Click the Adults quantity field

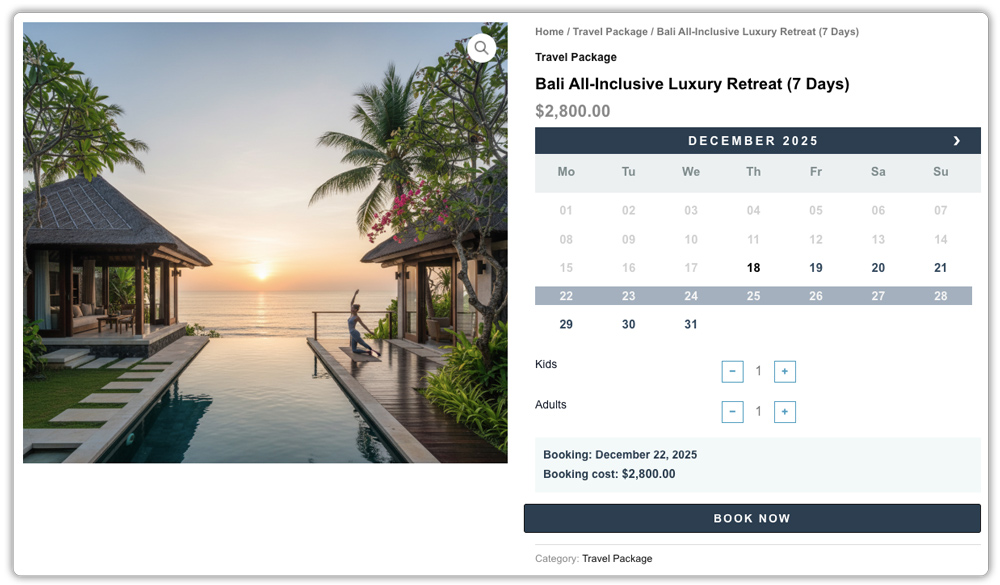pyautogui.click(x=759, y=411)
